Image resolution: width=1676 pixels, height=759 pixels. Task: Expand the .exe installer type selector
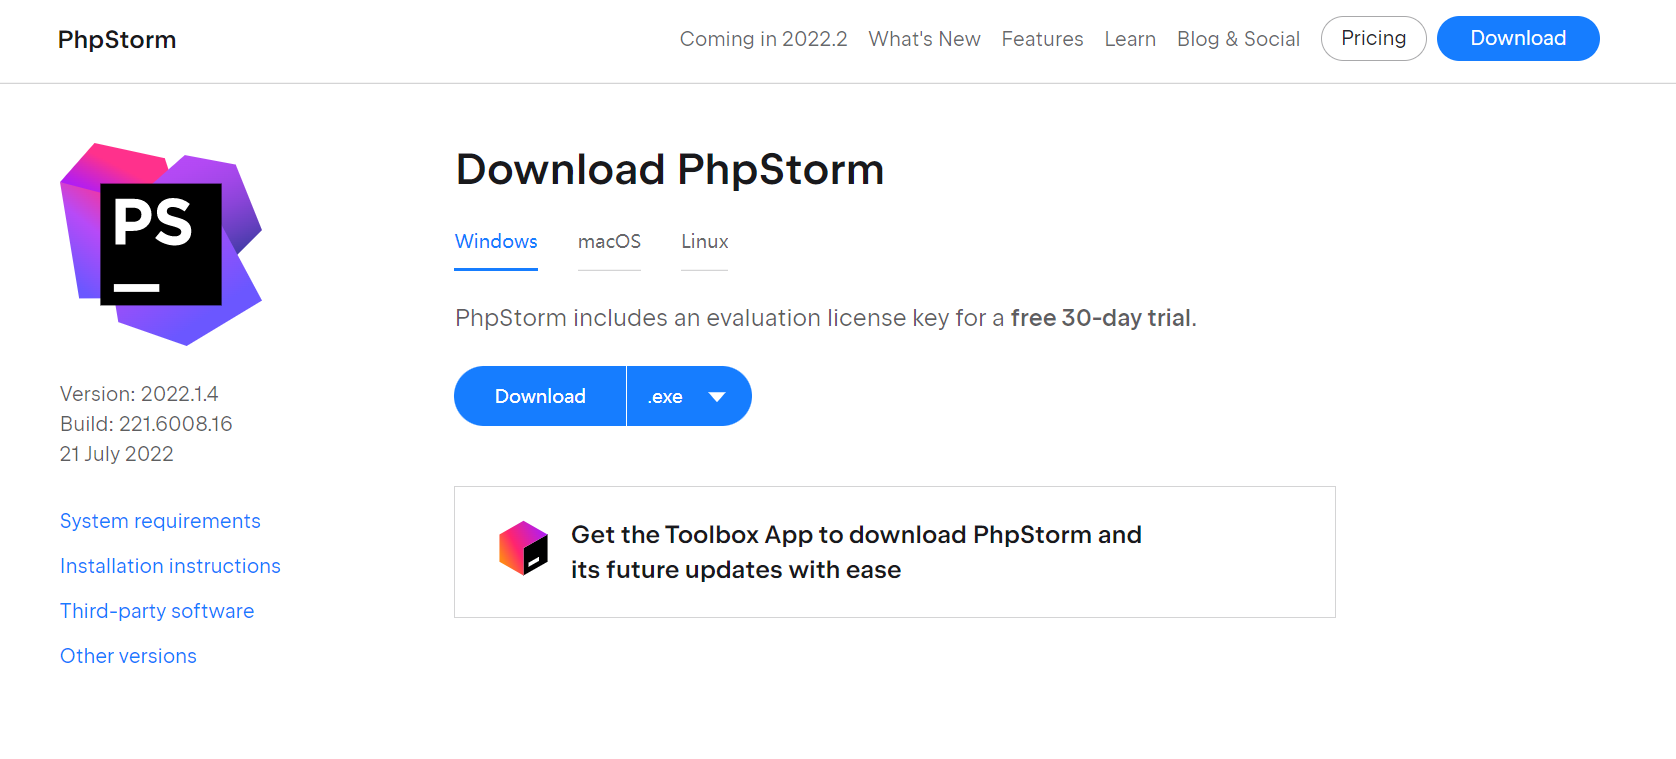[689, 396]
